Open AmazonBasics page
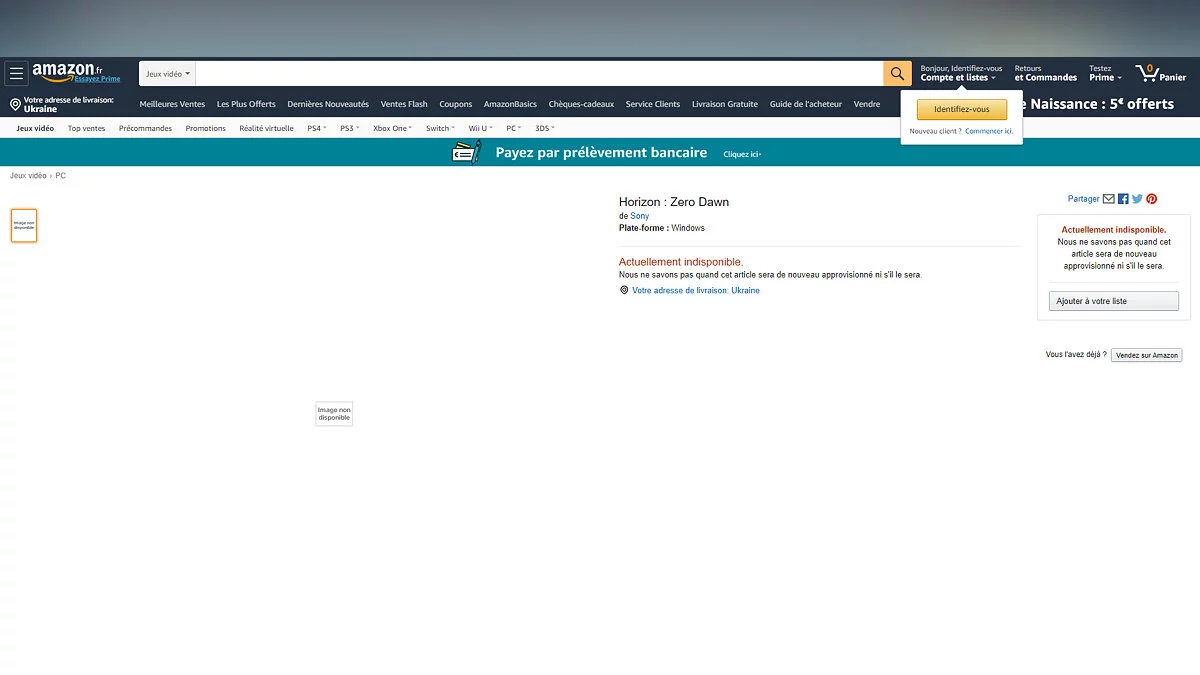 [510, 104]
